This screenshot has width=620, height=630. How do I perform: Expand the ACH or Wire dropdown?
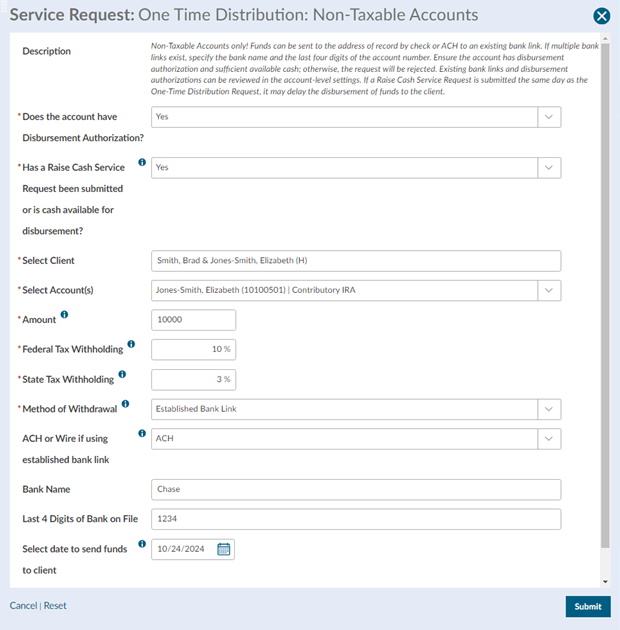coord(549,439)
